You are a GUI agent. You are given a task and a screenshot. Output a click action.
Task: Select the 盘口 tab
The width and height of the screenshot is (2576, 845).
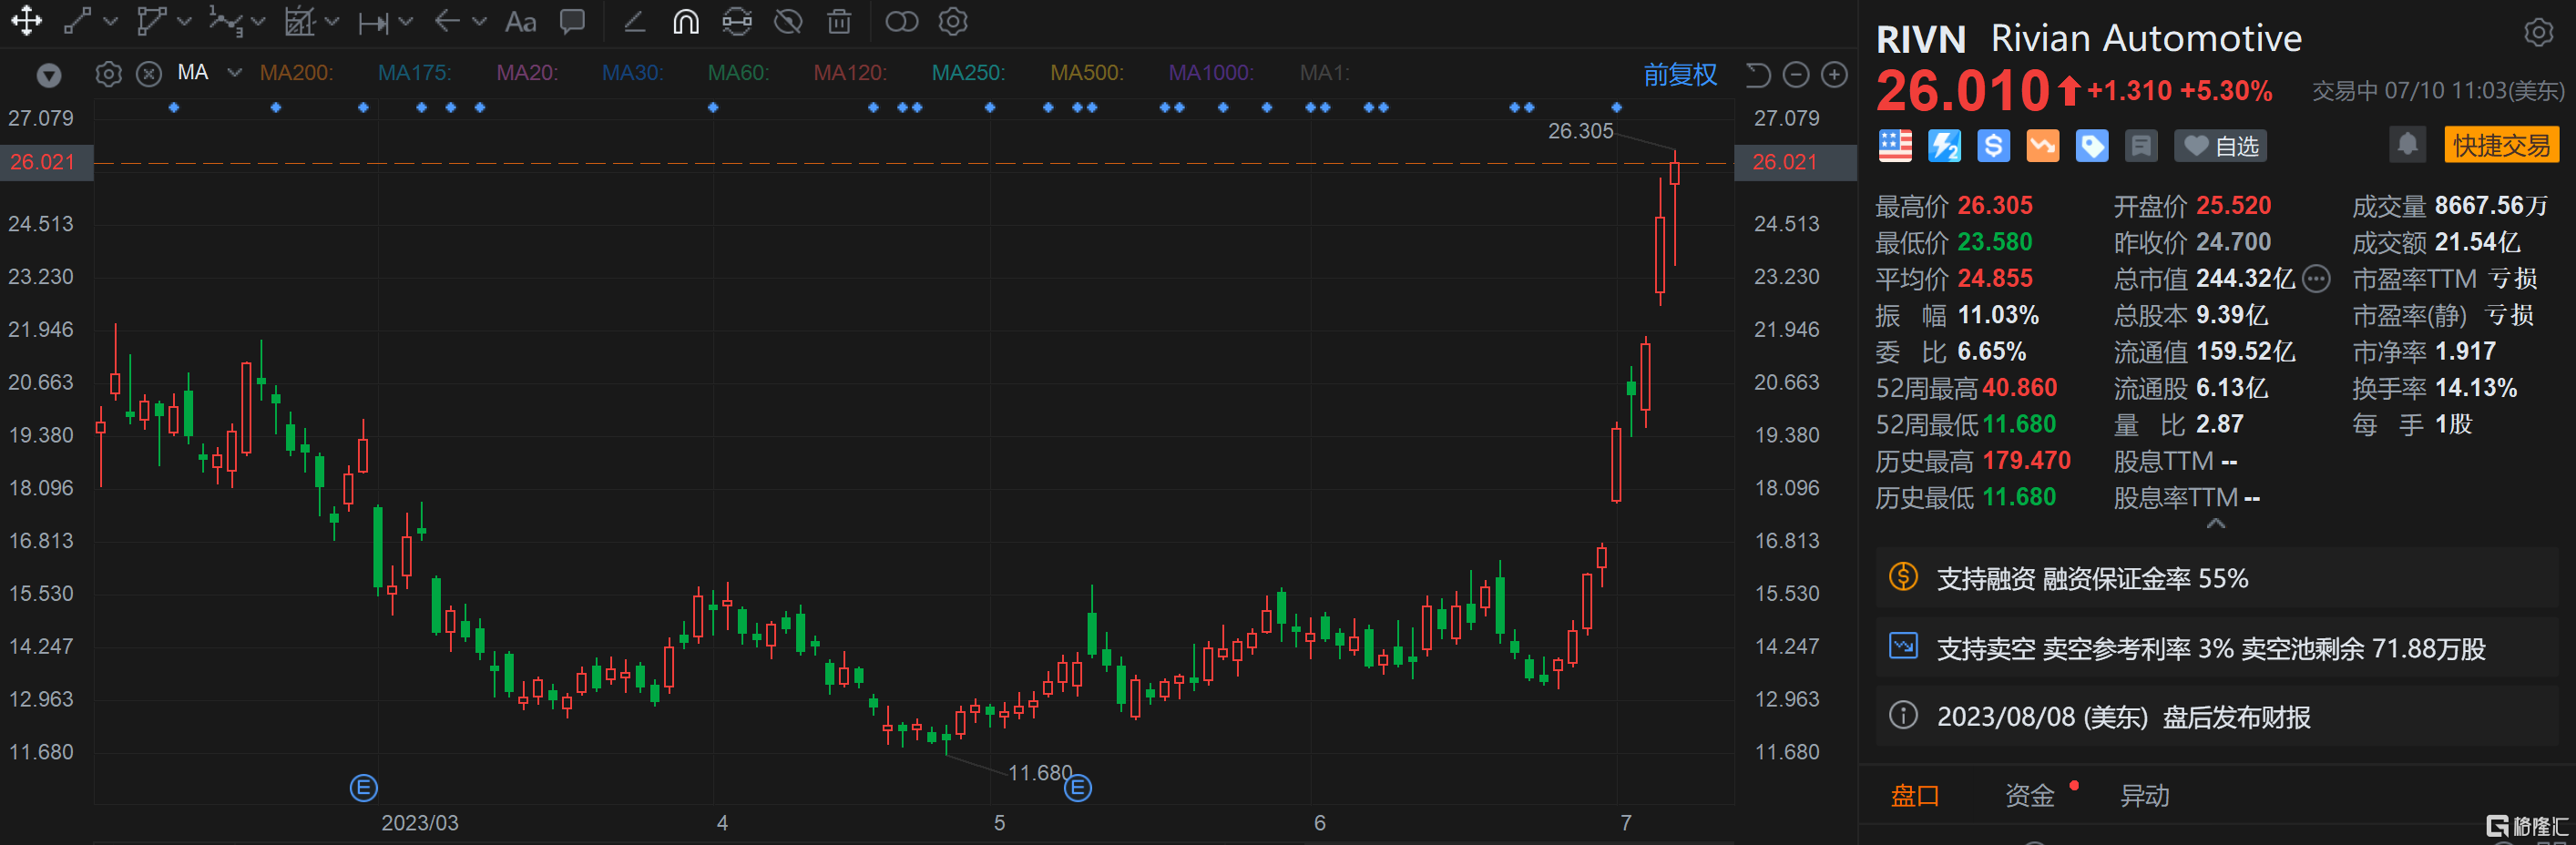click(1914, 796)
